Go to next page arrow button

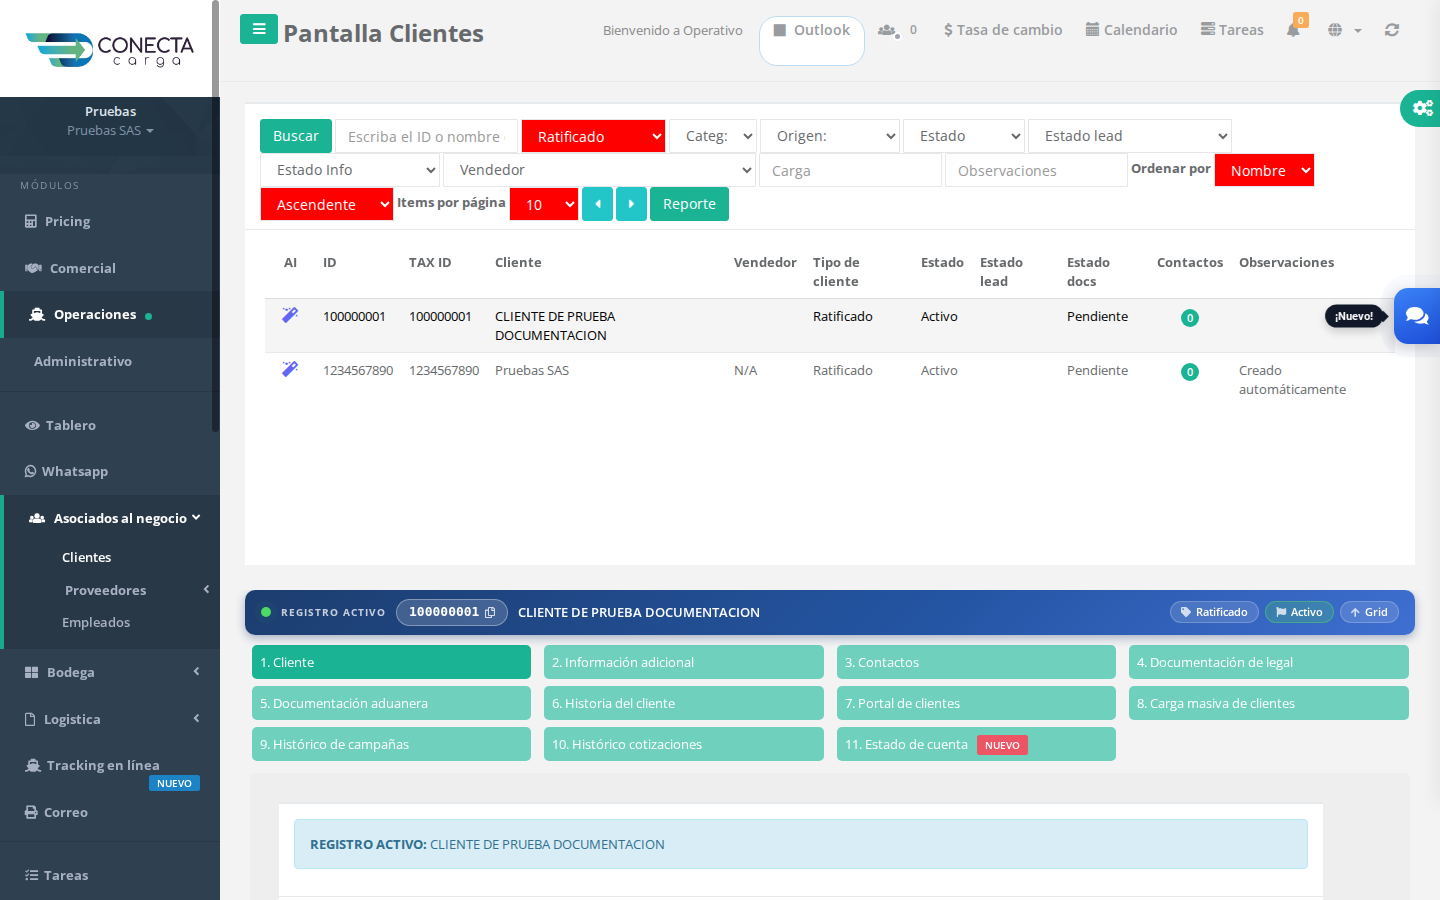coord(631,204)
